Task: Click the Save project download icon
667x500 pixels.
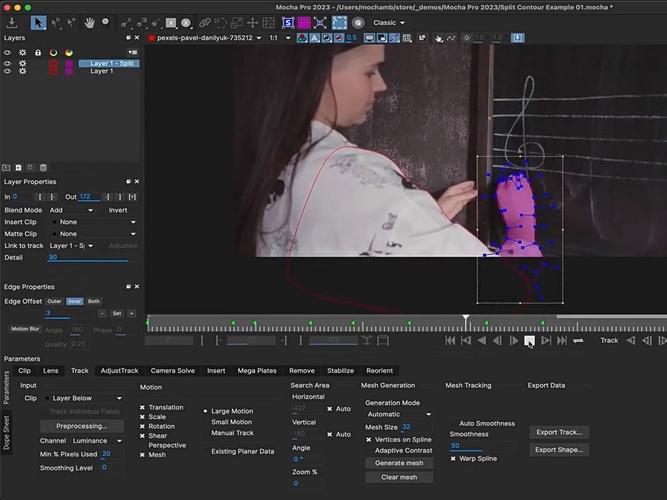Action: [x=12, y=23]
